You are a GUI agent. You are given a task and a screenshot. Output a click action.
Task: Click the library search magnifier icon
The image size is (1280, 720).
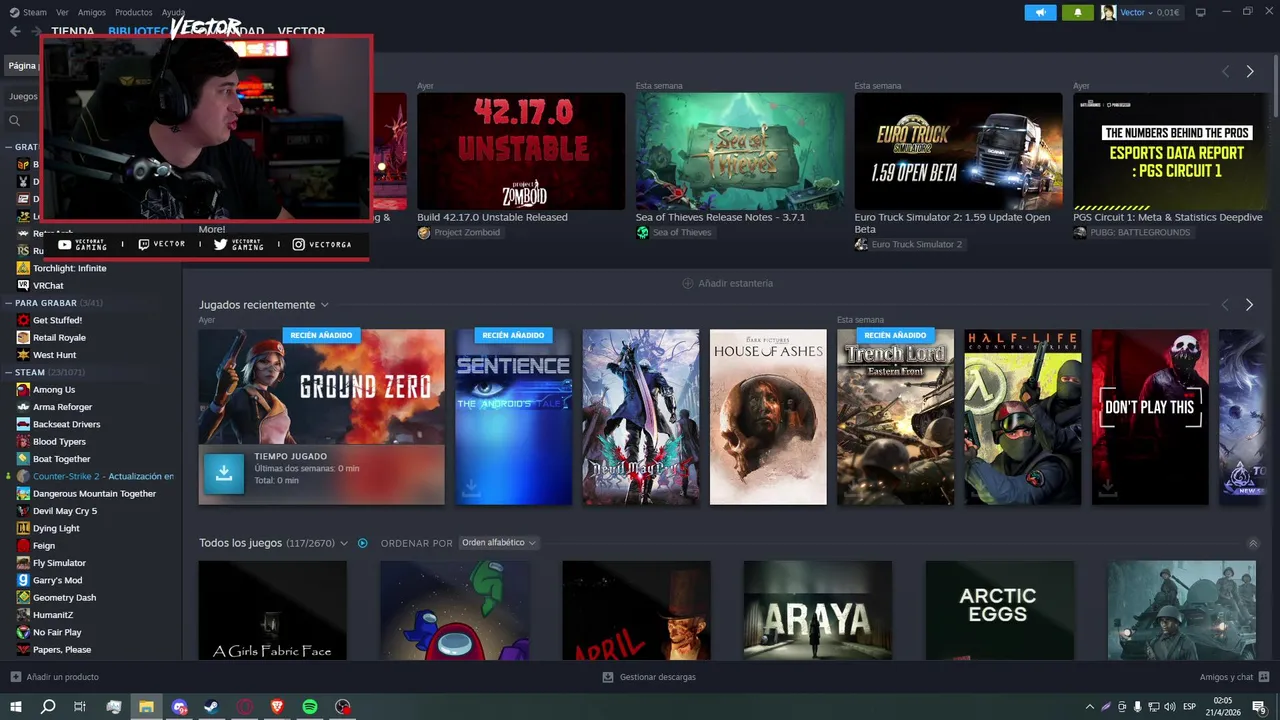(x=15, y=121)
